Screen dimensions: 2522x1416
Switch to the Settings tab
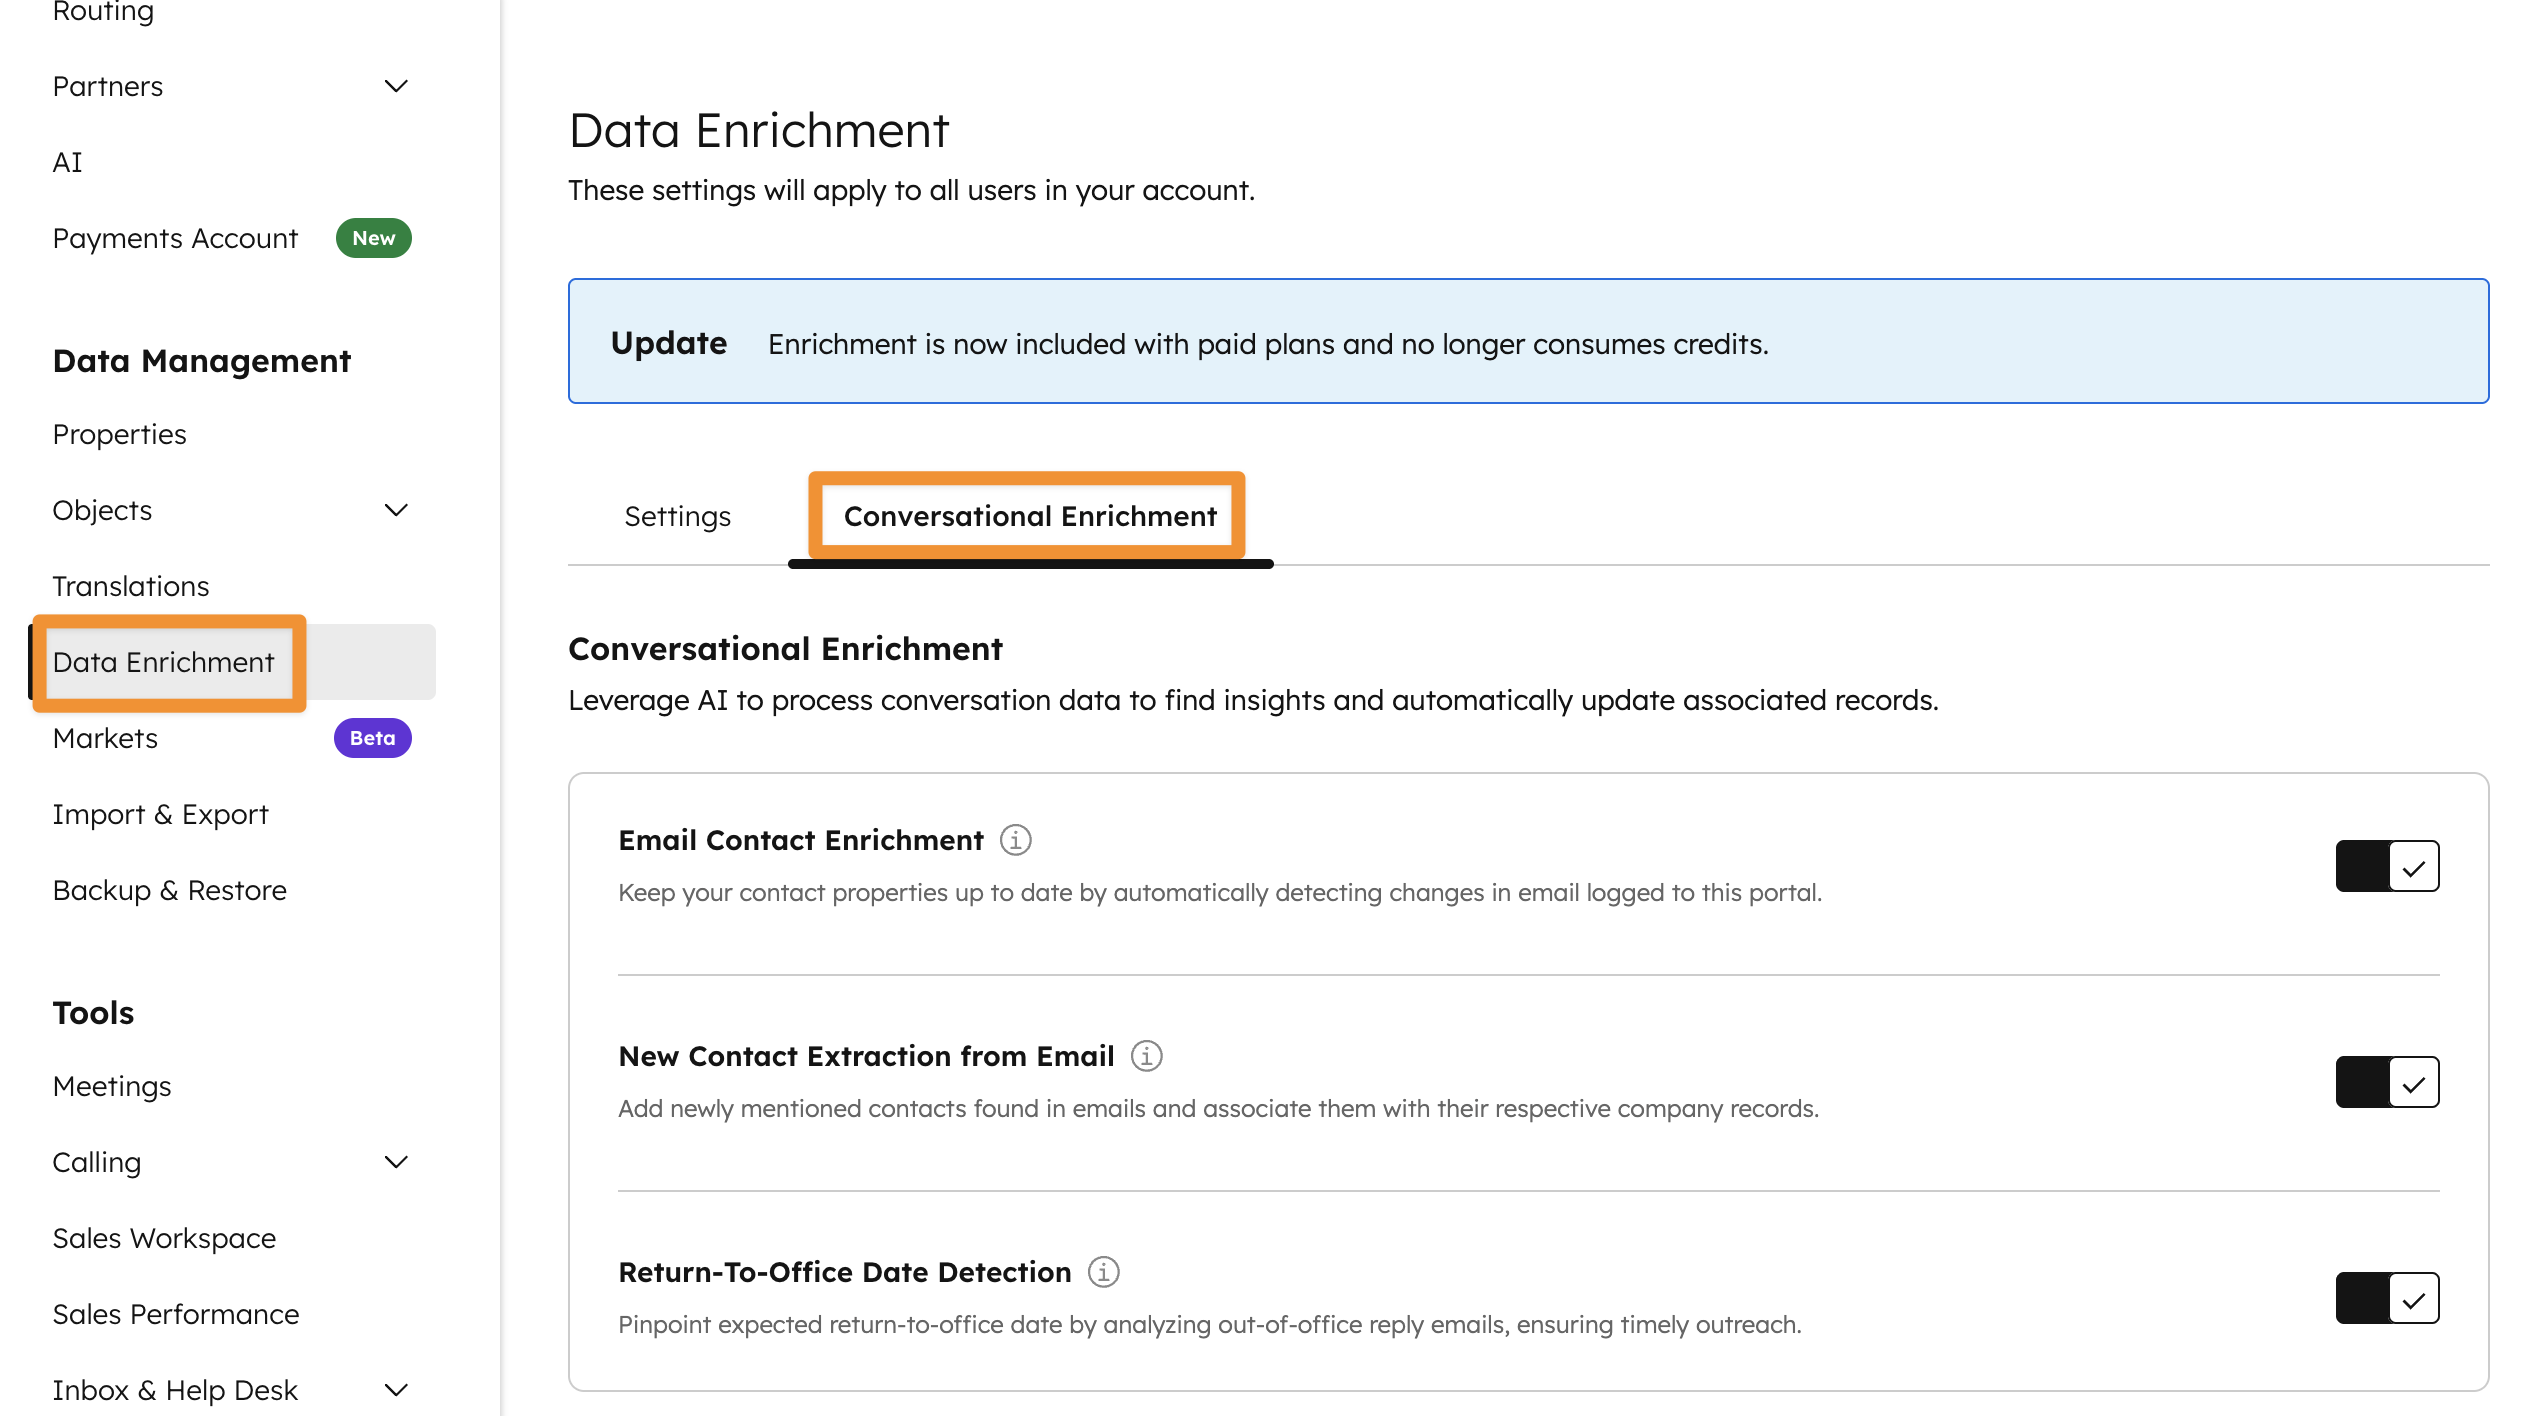pyautogui.click(x=677, y=516)
